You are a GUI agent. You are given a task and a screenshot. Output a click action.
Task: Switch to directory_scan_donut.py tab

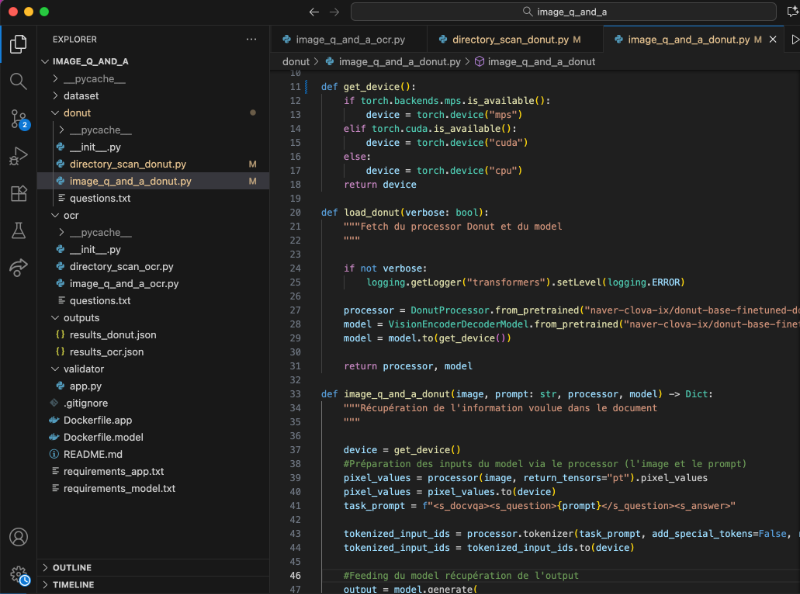coord(510,40)
